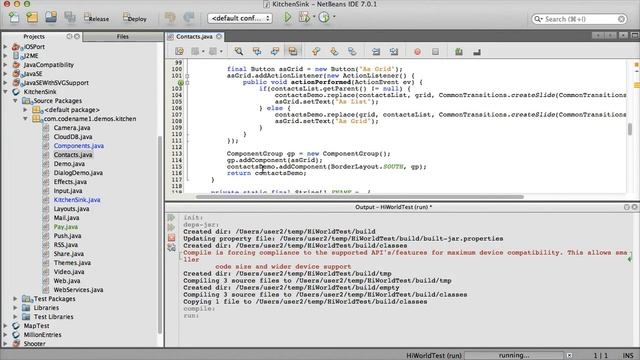The width and height of the screenshot is (640, 360).
Task: Click the New Project toolbar icon
Action: click(x=32, y=18)
